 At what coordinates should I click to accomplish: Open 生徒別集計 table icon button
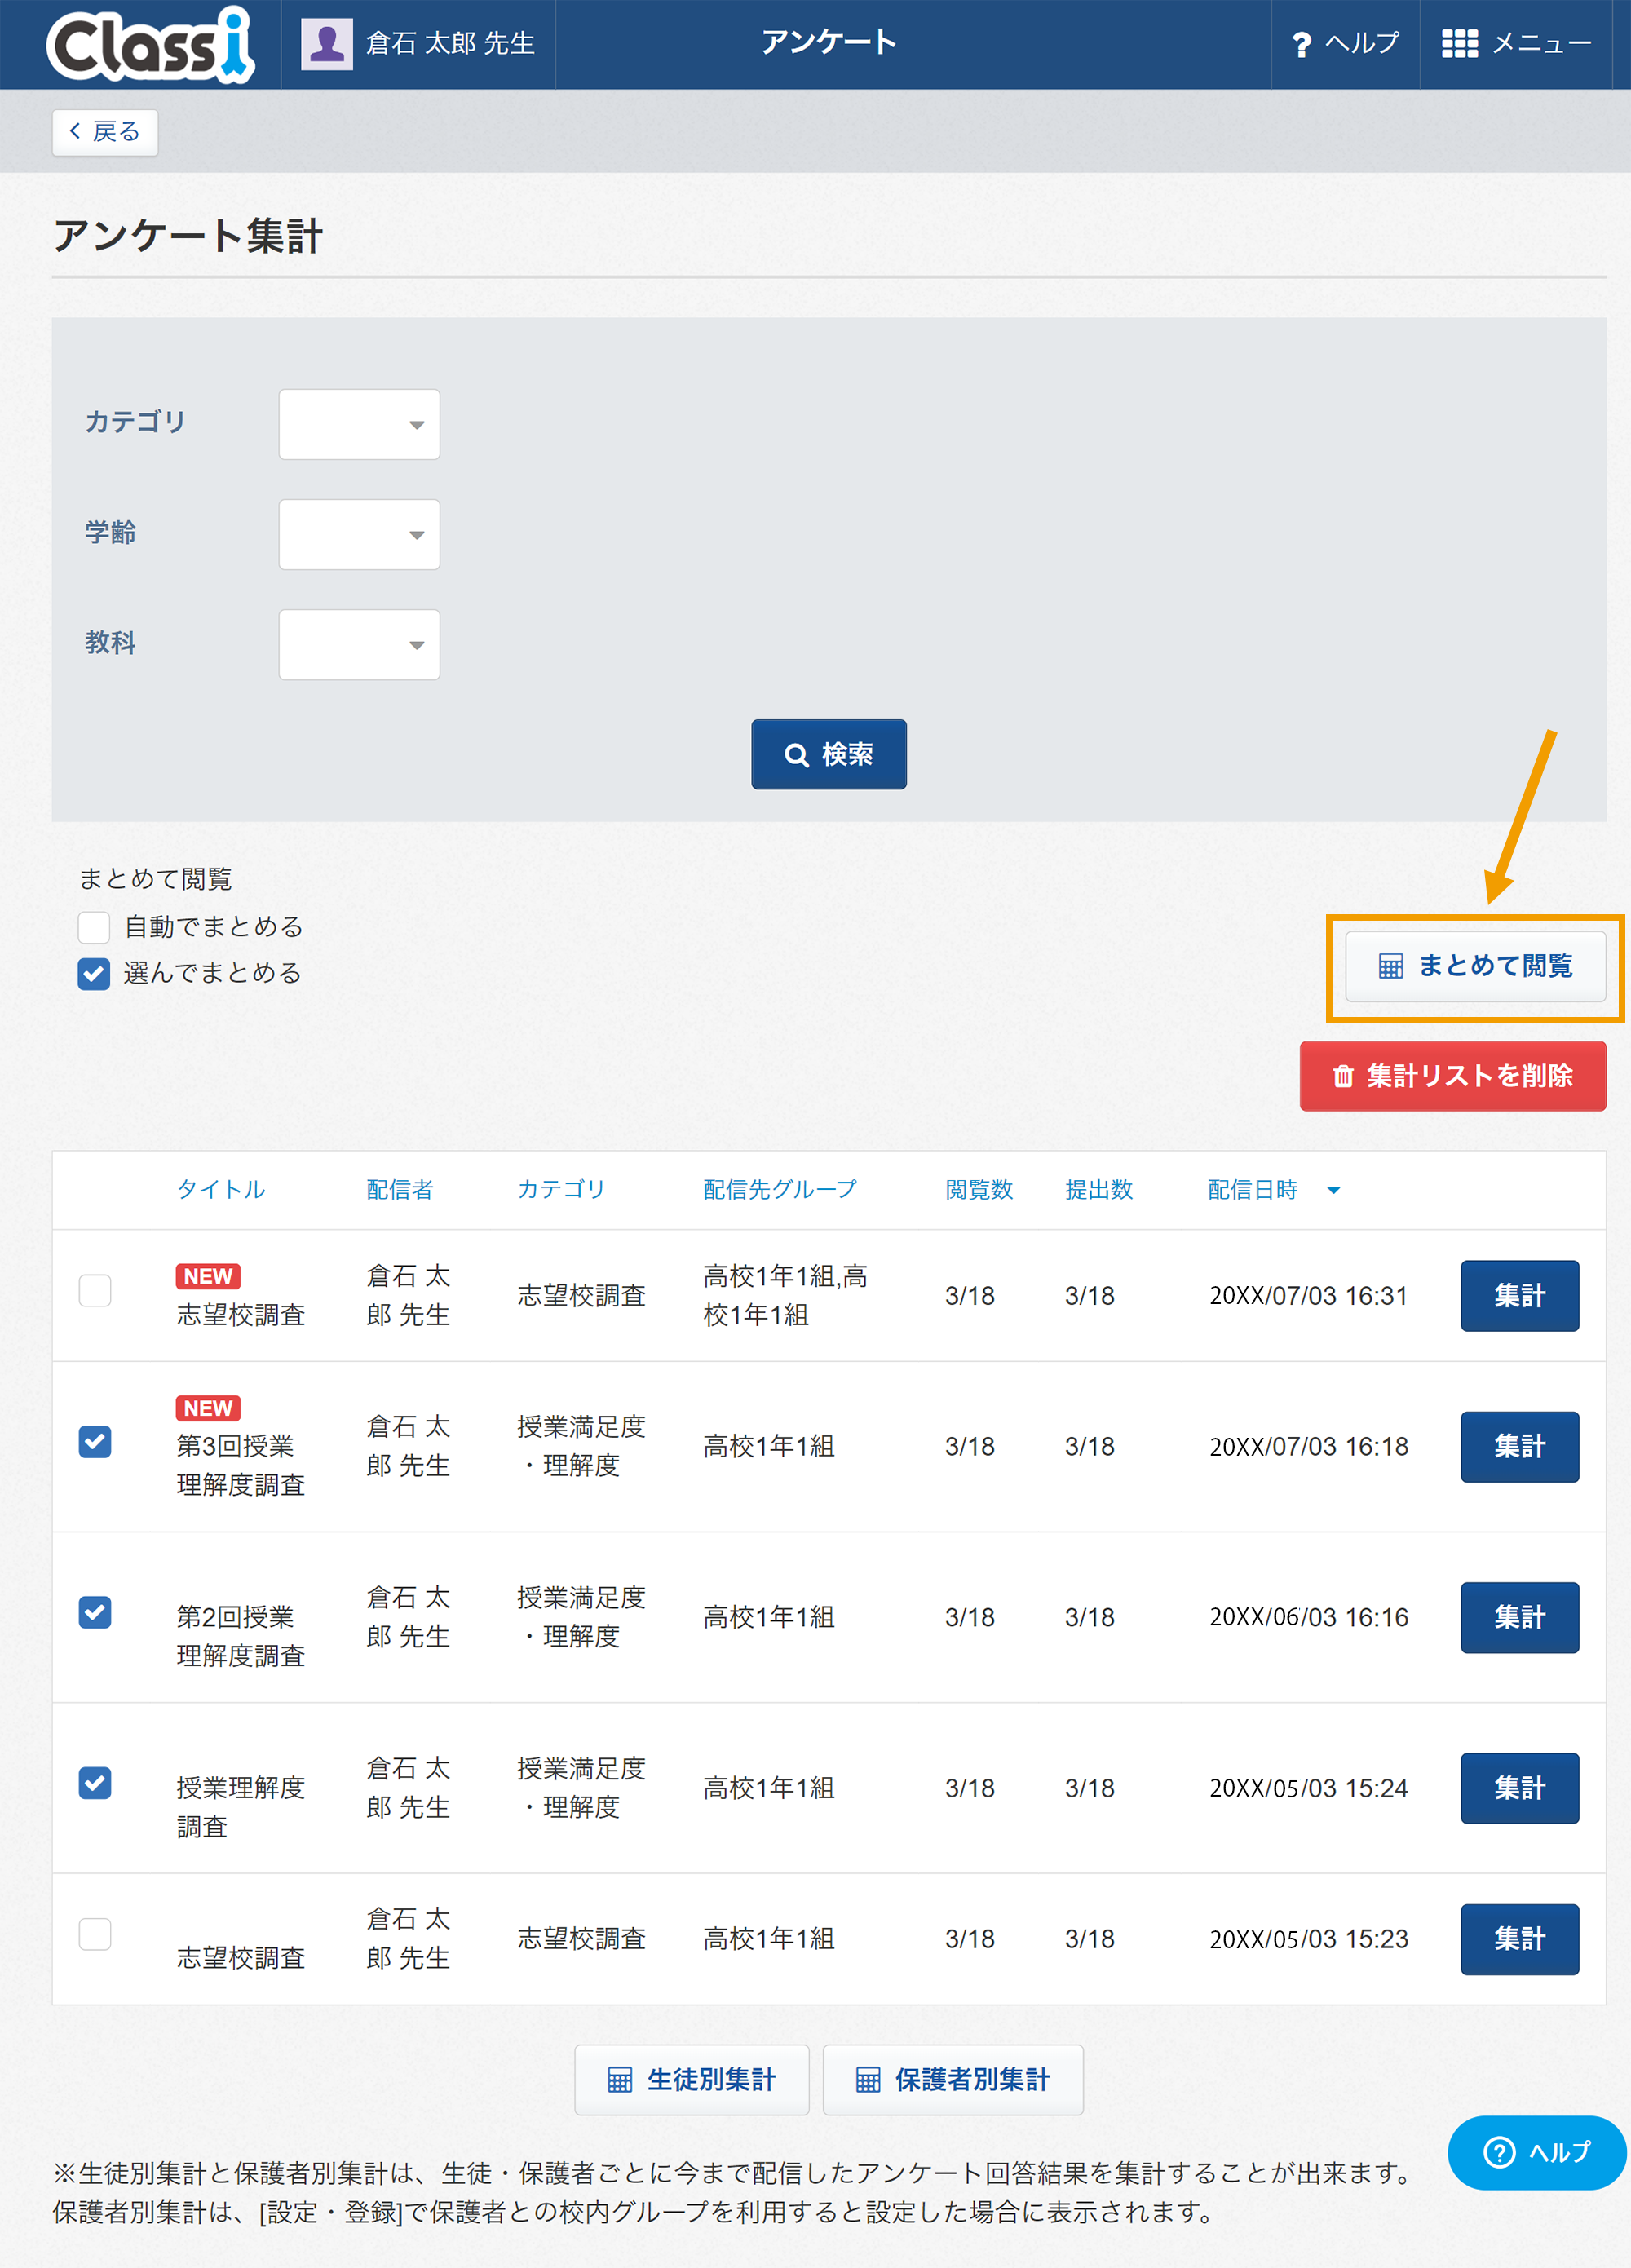pos(691,2080)
